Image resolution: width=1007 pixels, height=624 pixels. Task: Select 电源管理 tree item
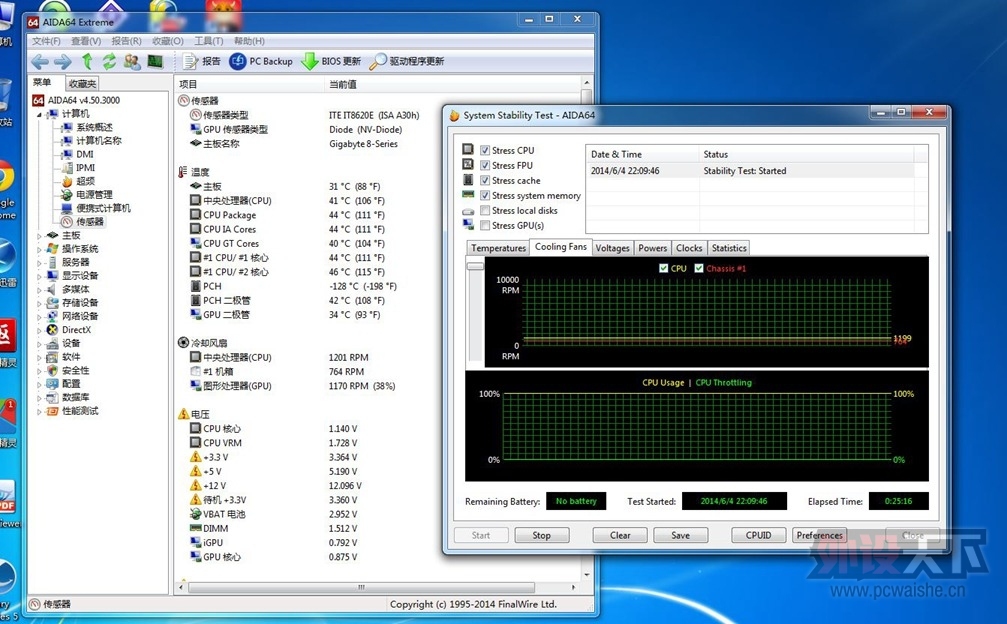[94, 195]
